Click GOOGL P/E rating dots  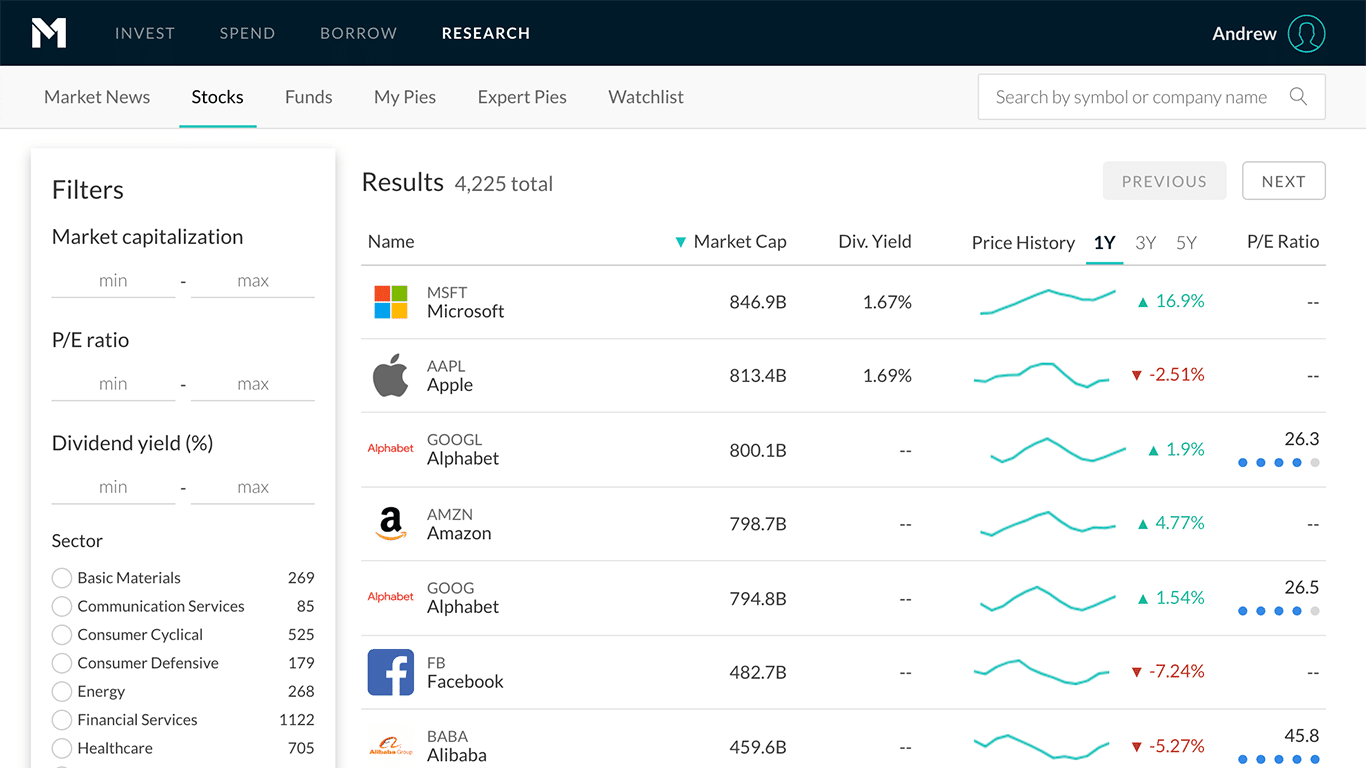click(1279, 463)
